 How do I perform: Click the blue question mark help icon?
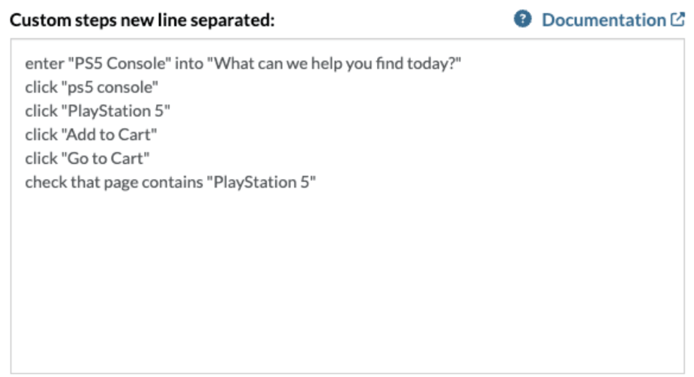tap(522, 19)
